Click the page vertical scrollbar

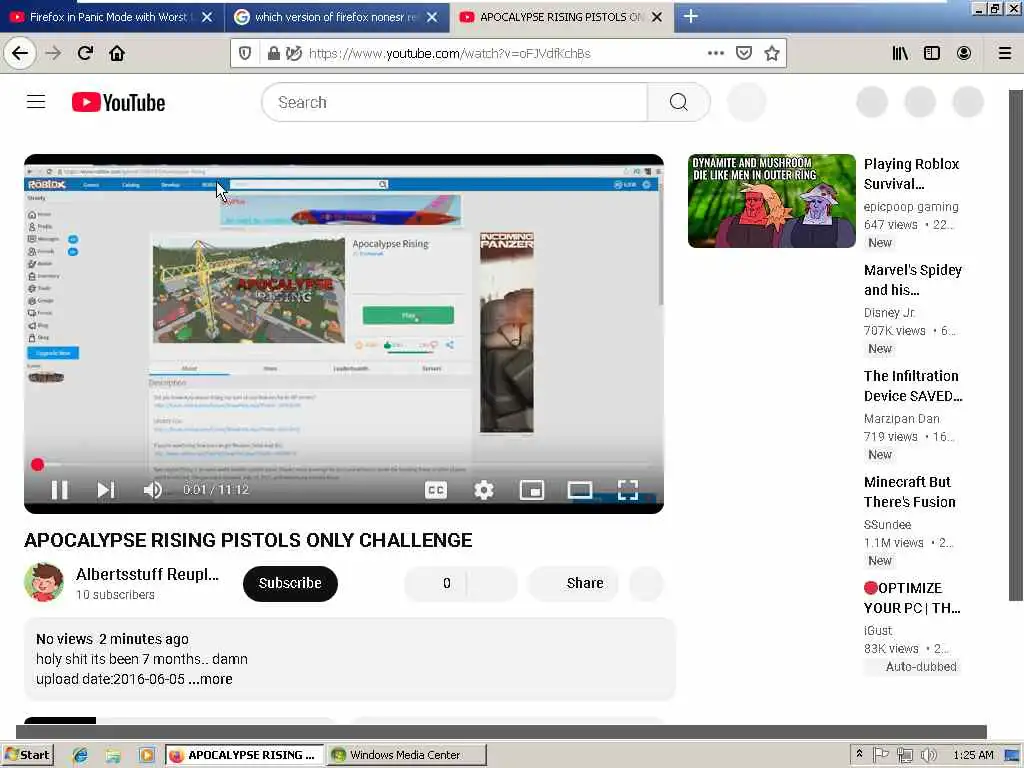click(x=1016, y=345)
